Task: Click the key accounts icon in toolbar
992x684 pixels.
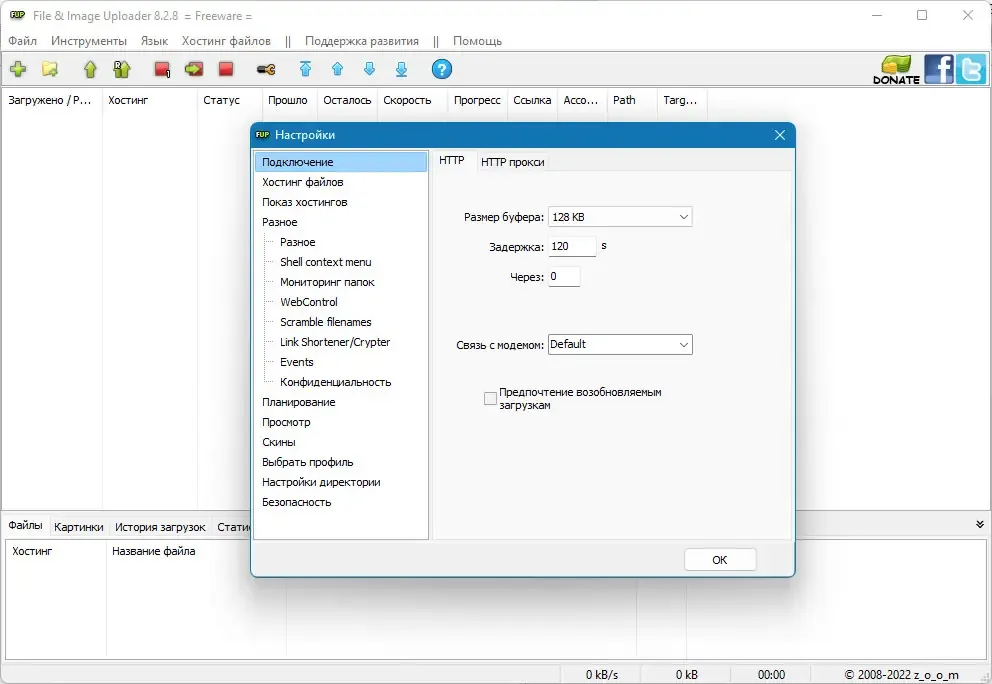Action: pos(266,69)
